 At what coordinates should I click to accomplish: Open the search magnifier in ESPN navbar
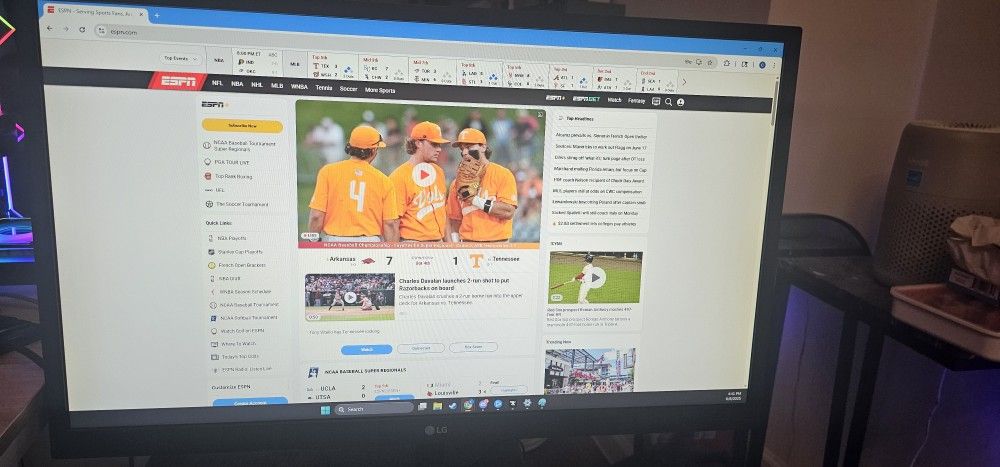click(x=668, y=101)
